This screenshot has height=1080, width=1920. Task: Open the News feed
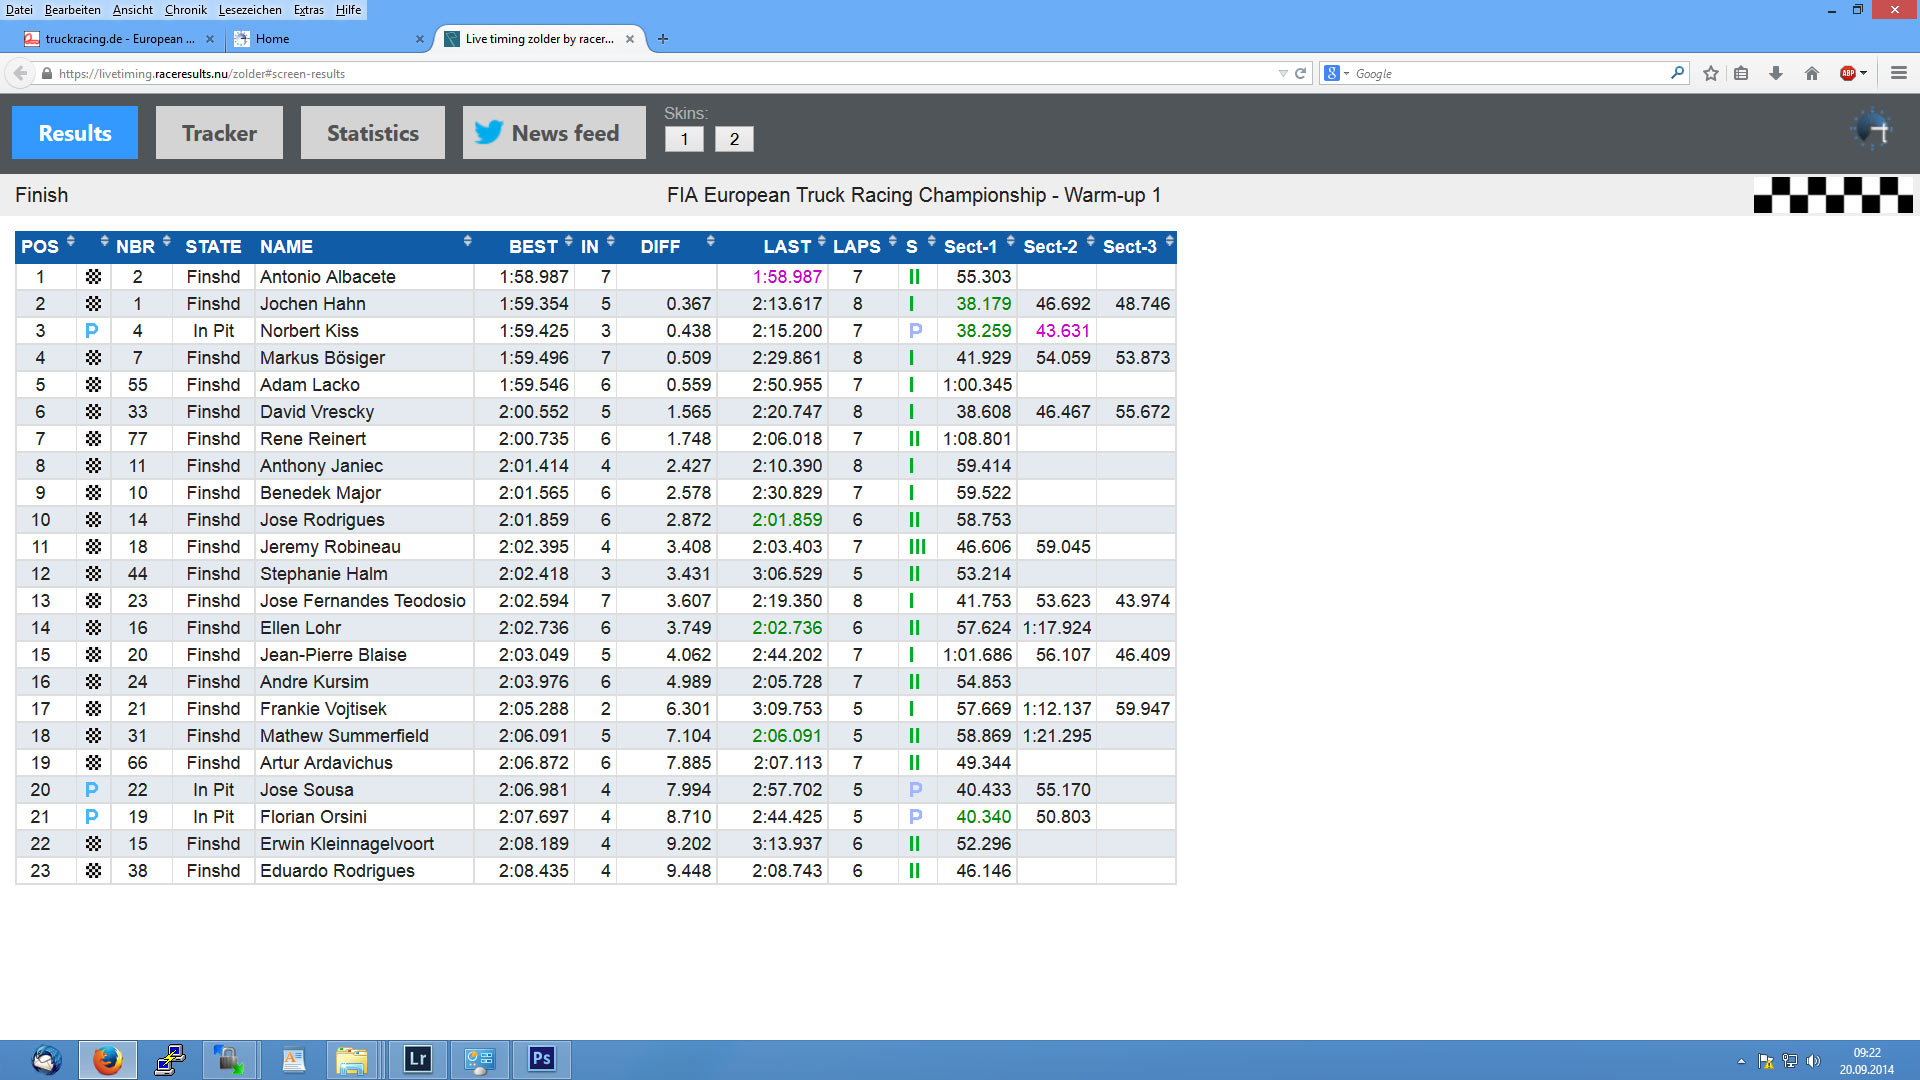[554, 133]
